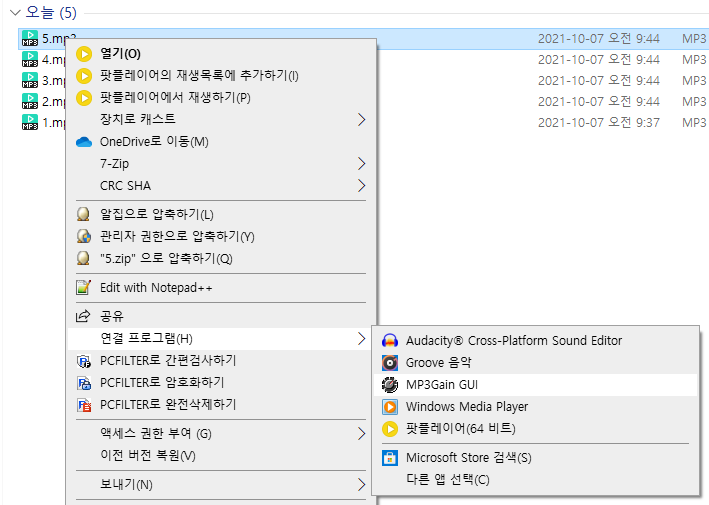Image resolution: width=709 pixels, height=505 pixels.
Task: Click the share icon beside 공유
Action: [x=83, y=316]
